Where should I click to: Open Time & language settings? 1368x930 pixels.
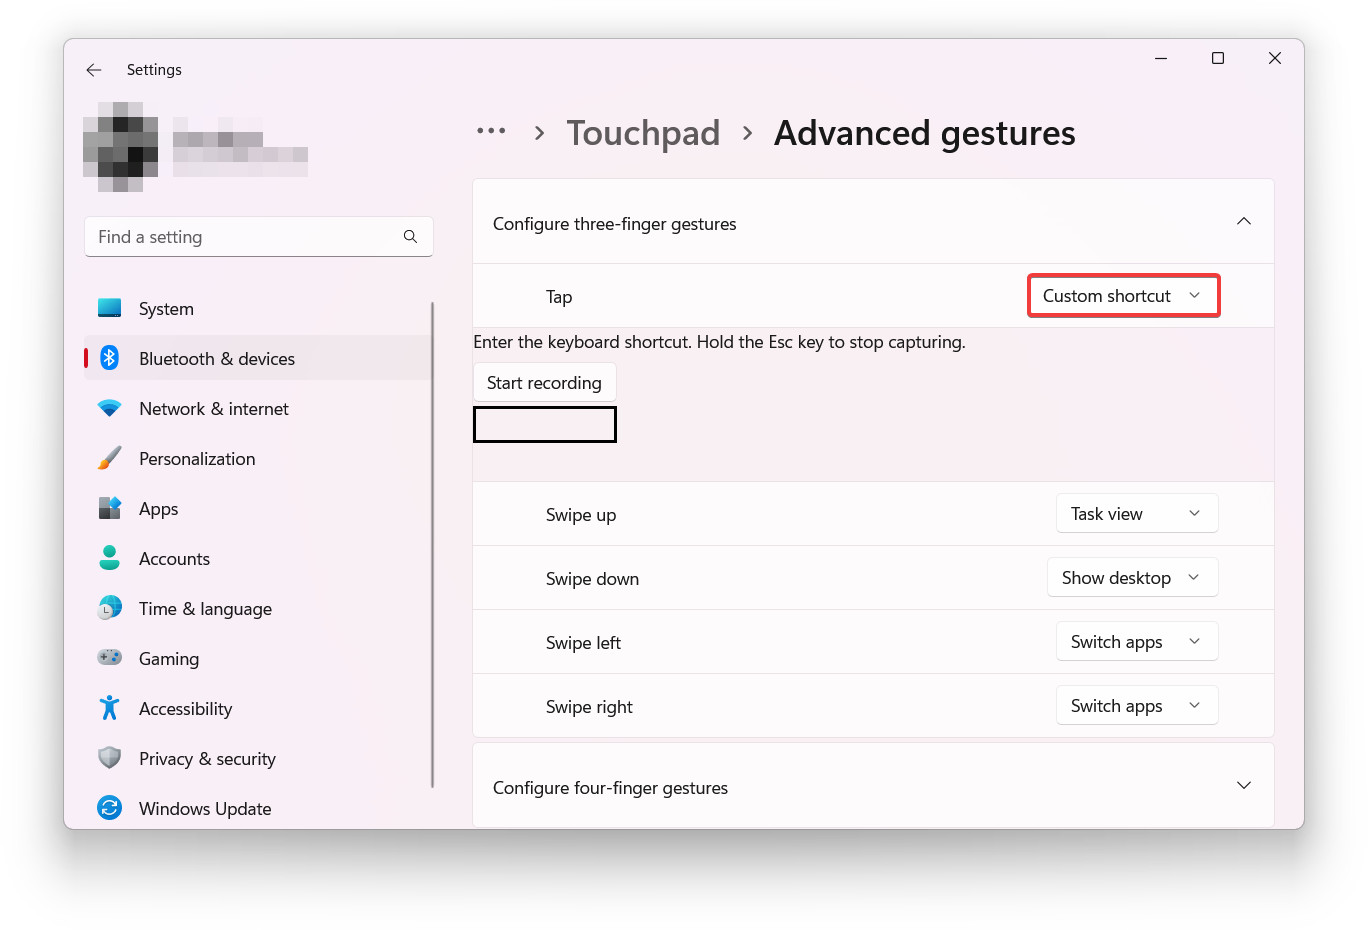110,608
